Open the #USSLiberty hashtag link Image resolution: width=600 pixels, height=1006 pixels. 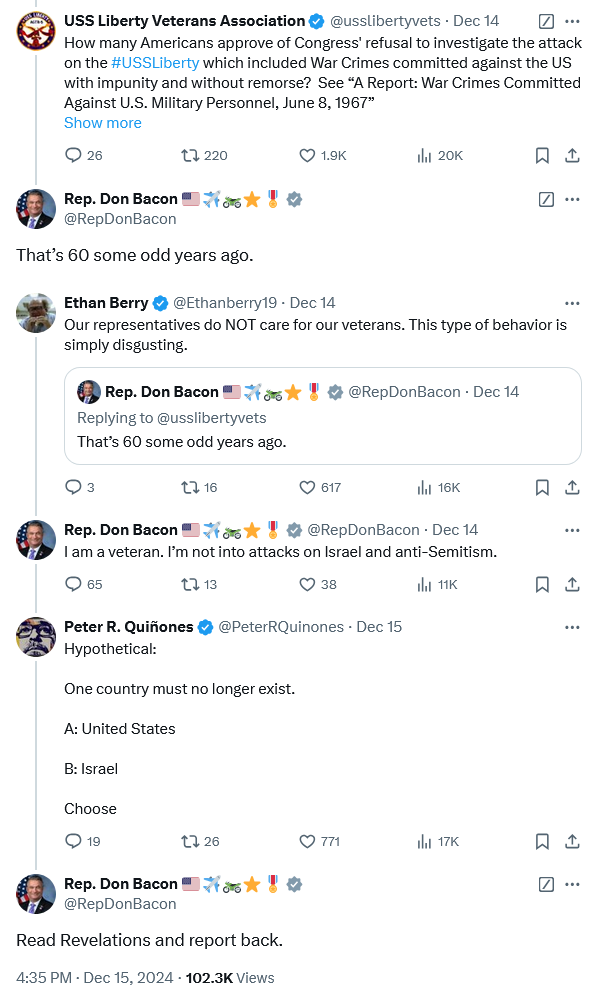[155, 63]
